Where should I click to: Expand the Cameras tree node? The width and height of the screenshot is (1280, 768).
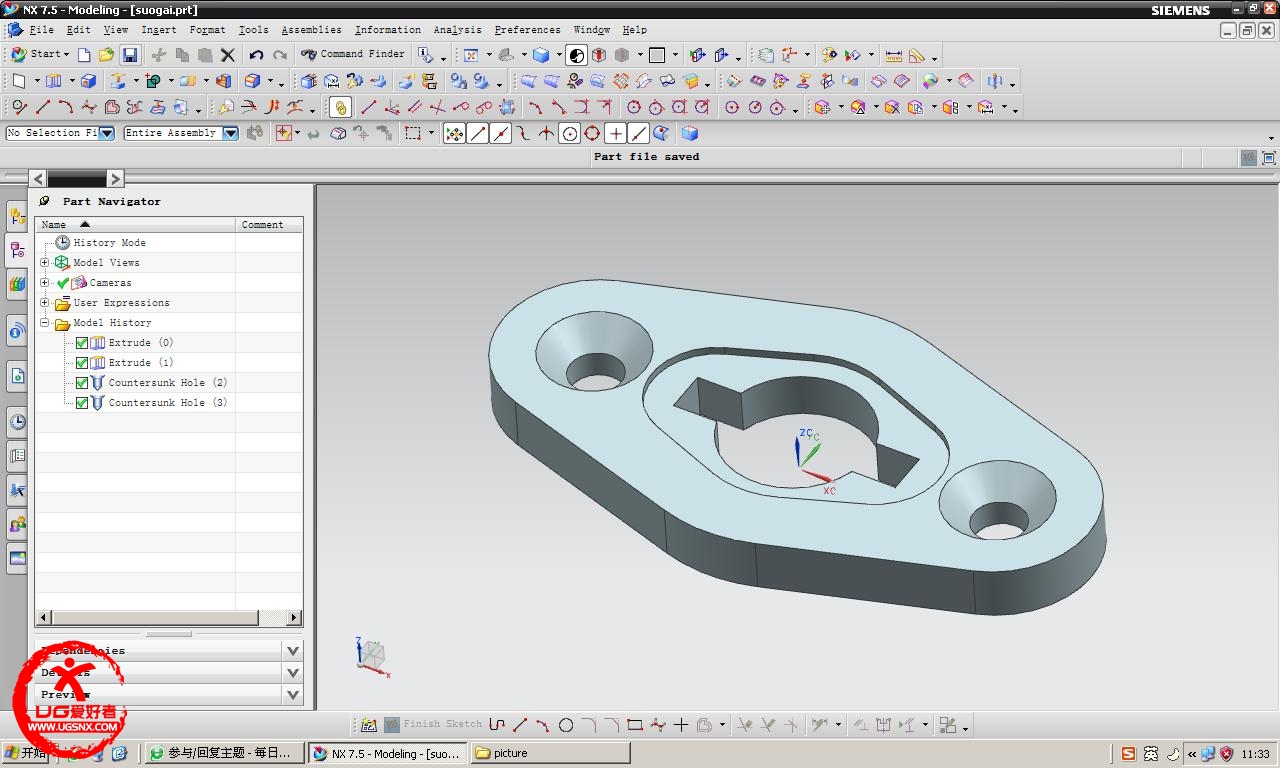[x=44, y=283]
